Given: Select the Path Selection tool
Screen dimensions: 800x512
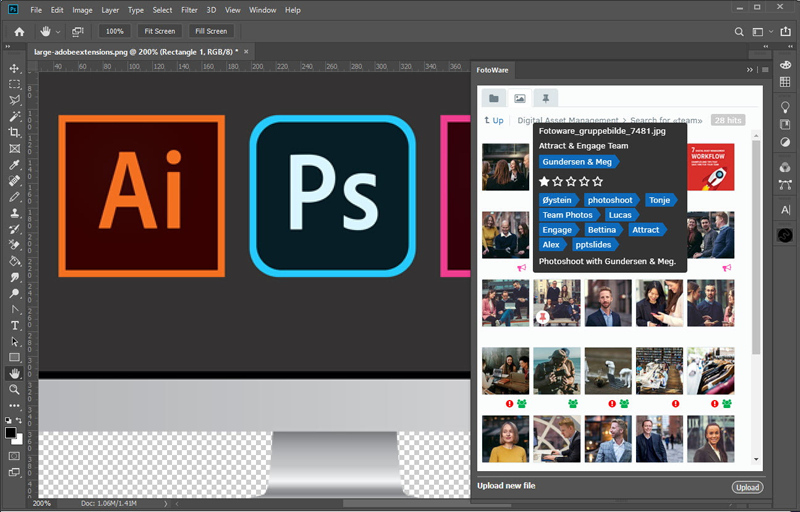Looking at the screenshot, I should (x=14, y=342).
